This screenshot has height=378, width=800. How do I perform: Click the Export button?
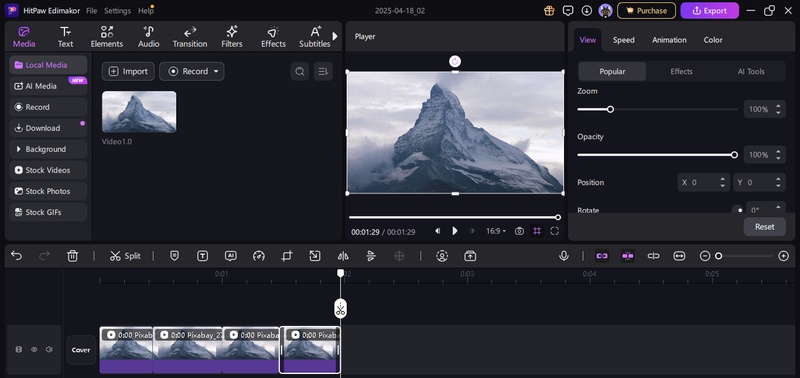pos(710,10)
